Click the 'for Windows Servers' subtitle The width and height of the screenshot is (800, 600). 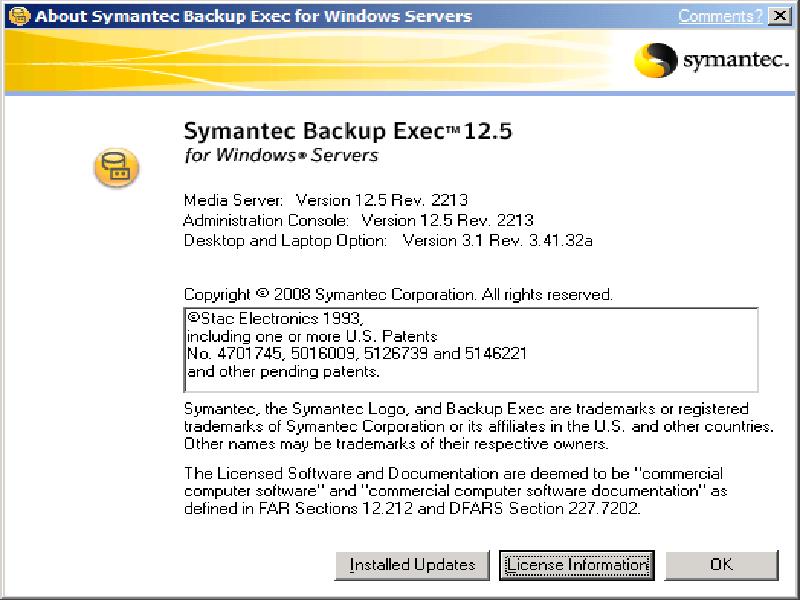pos(281,156)
